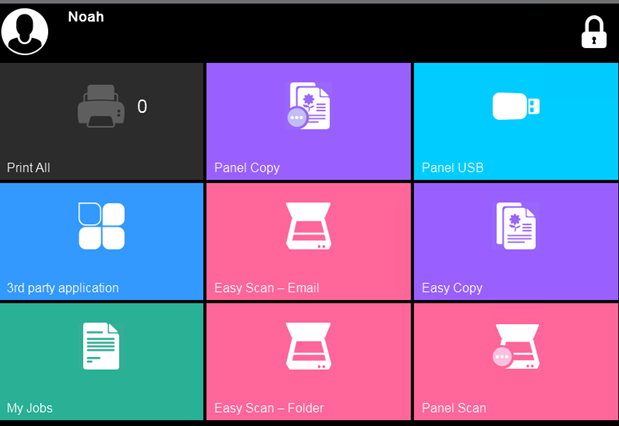Click the padlock logout icon

click(x=594, y=32)
